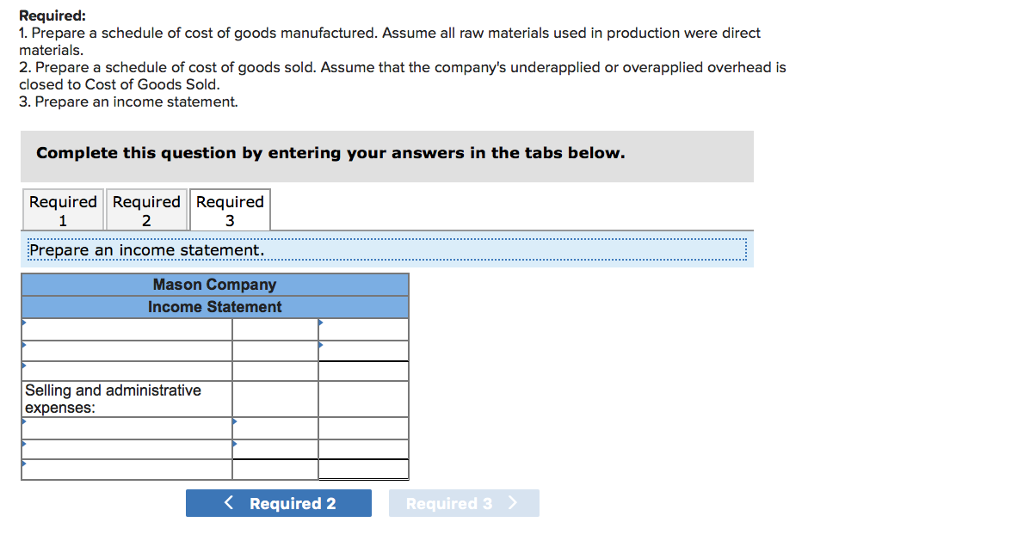Click the Selling and administrative expenses label cell
1024x559 pixels.
(127, 398)
